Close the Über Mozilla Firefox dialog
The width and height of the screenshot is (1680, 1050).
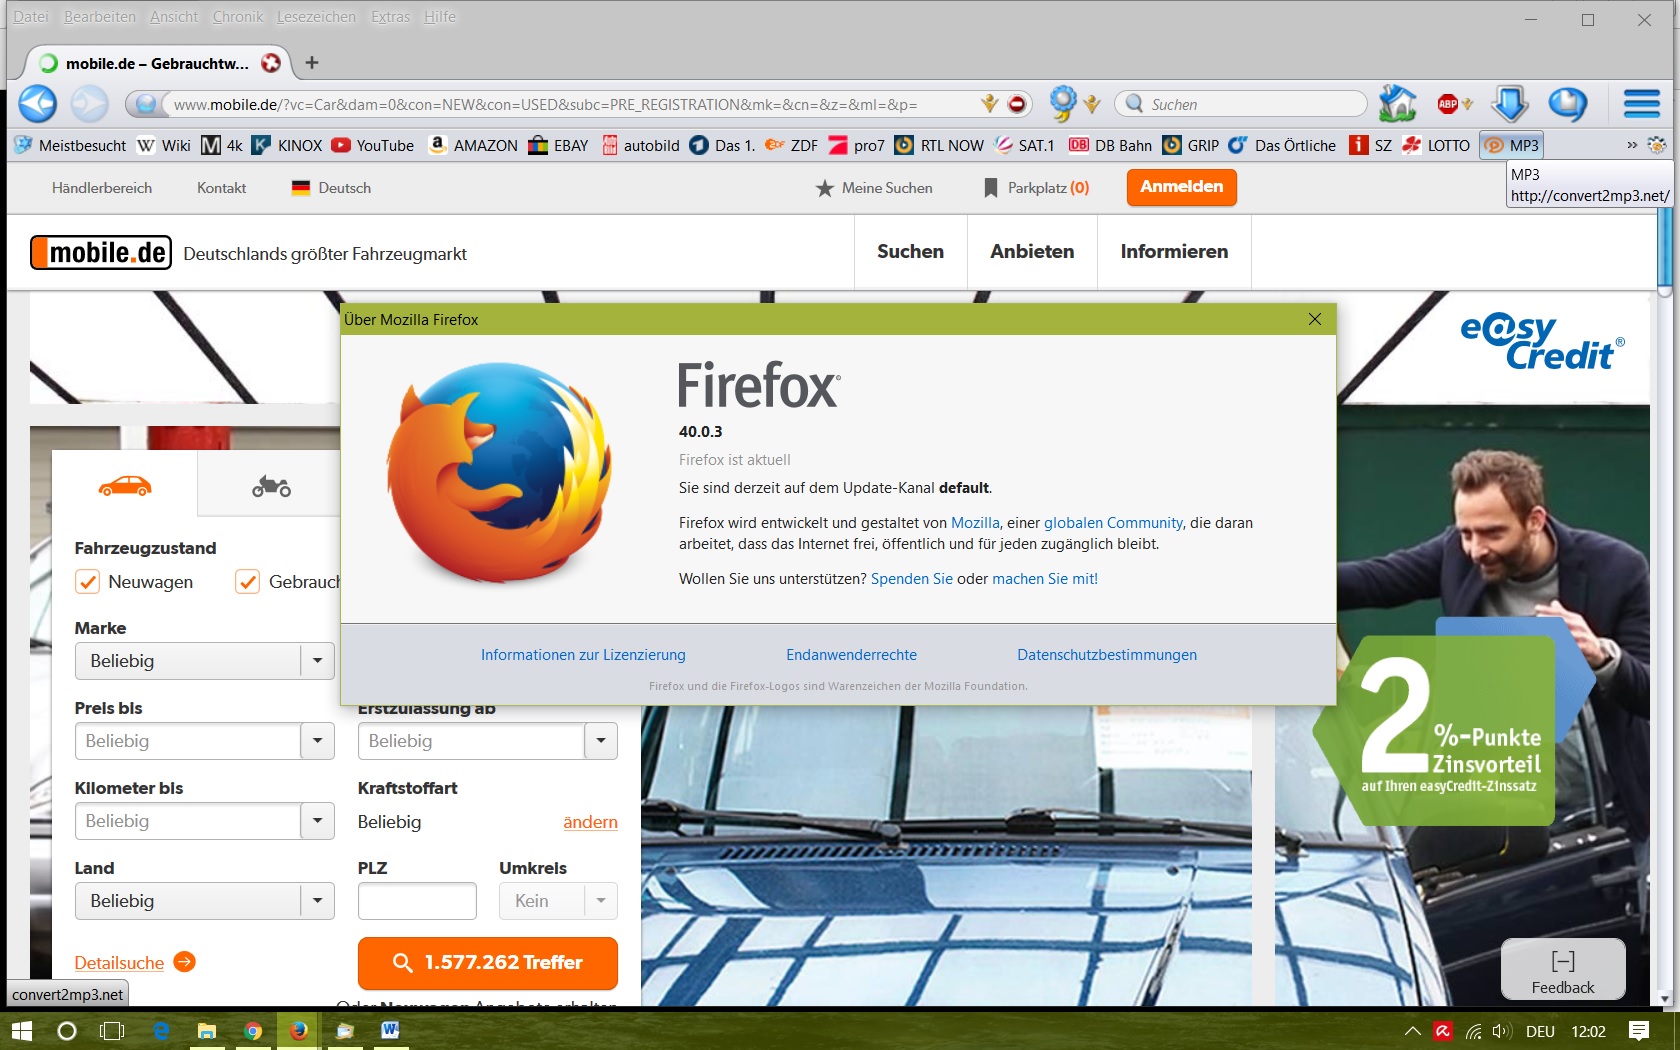[x=1315, y=319]
